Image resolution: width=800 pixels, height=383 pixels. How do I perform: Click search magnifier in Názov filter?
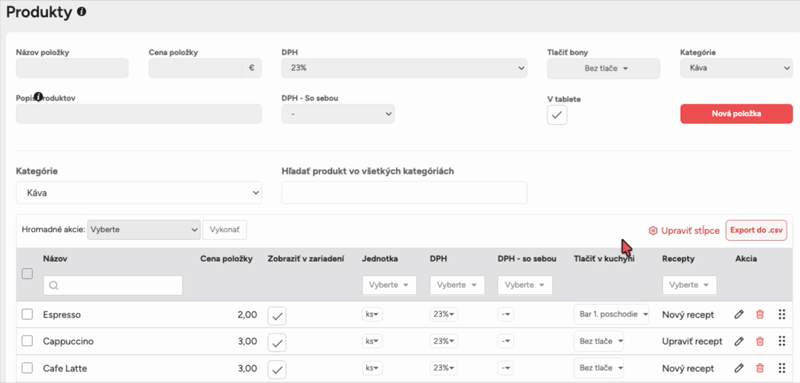click(54, 286)
